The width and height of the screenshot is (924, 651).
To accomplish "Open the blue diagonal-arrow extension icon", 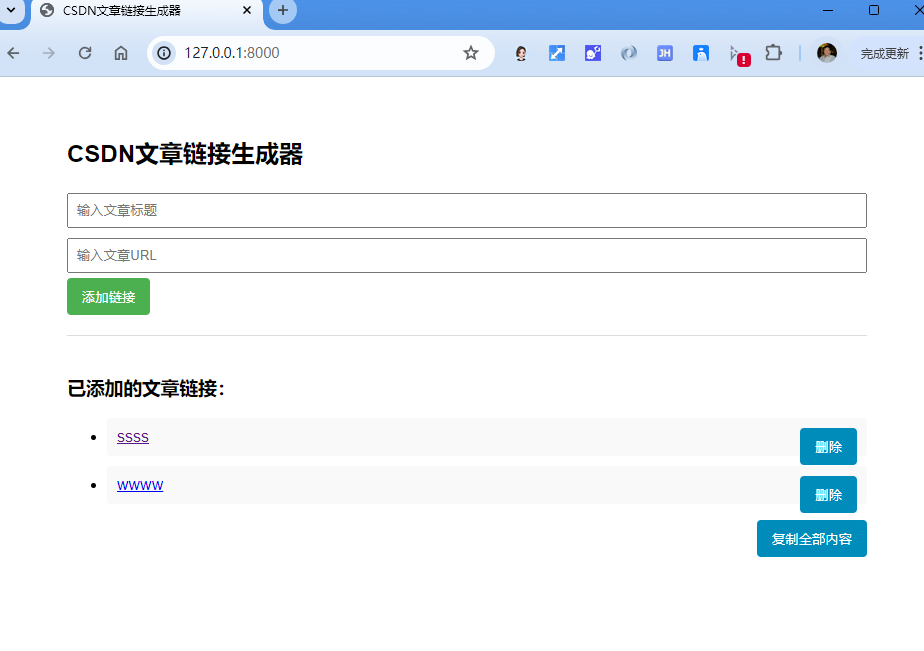I will 557,53.
